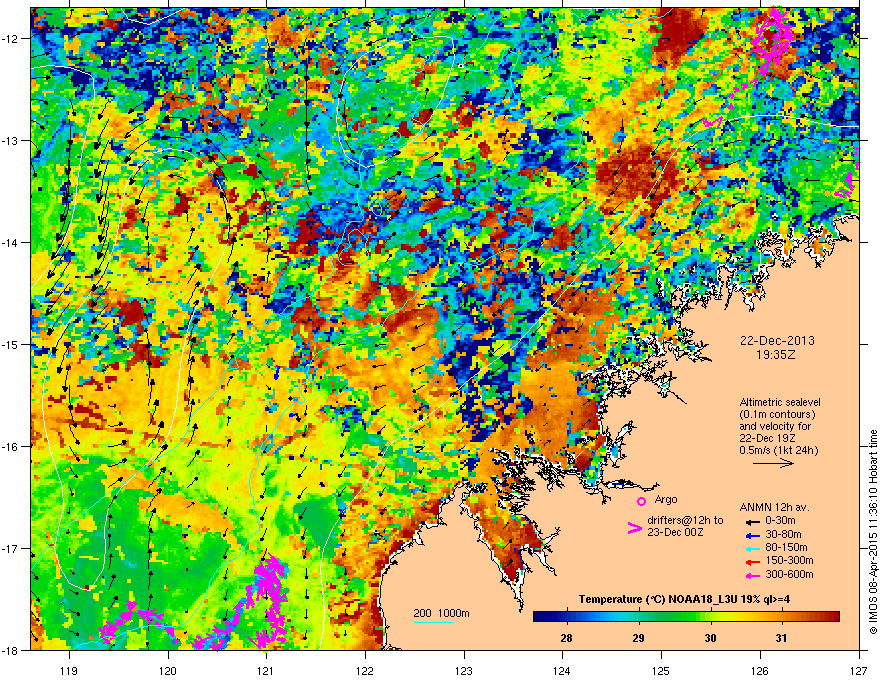Image resolution: width=880 pixels, height=680 pixels.
Task: Click the latitude axis label -13
Action: tap(11, 140)
